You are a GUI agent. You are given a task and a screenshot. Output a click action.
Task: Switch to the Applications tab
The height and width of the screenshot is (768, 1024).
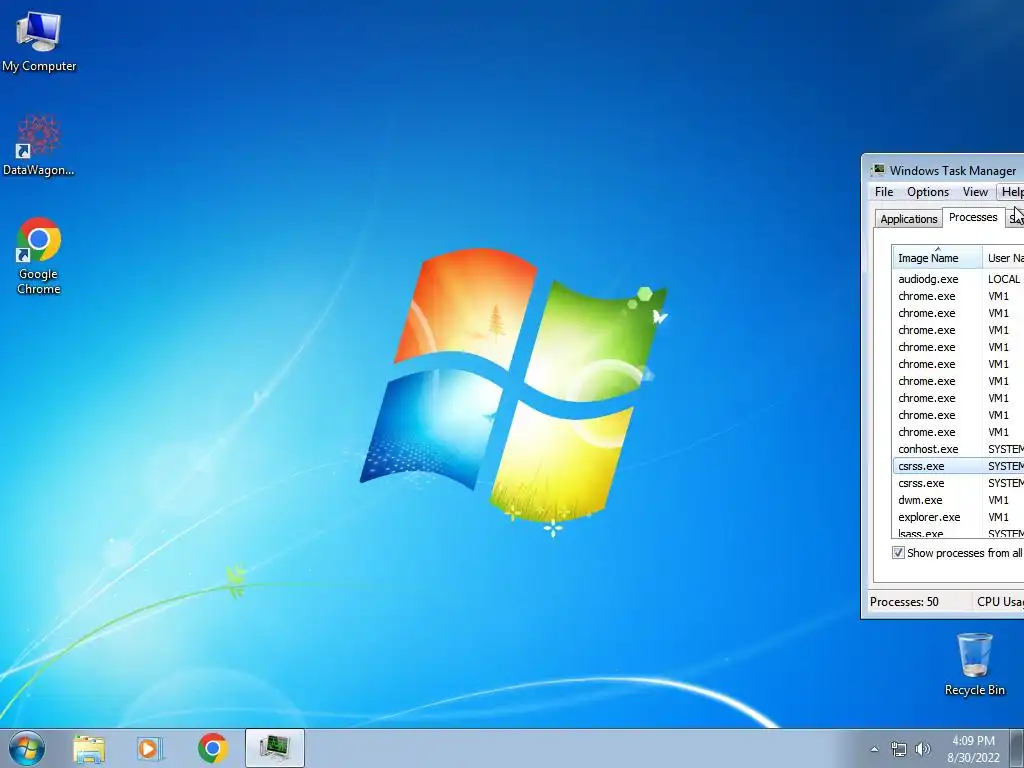point(908,219)
